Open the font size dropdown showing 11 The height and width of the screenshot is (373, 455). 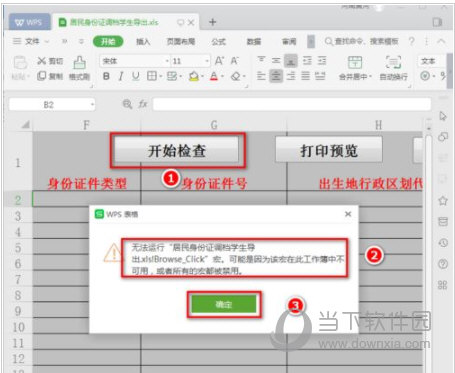tap(207, 61)
